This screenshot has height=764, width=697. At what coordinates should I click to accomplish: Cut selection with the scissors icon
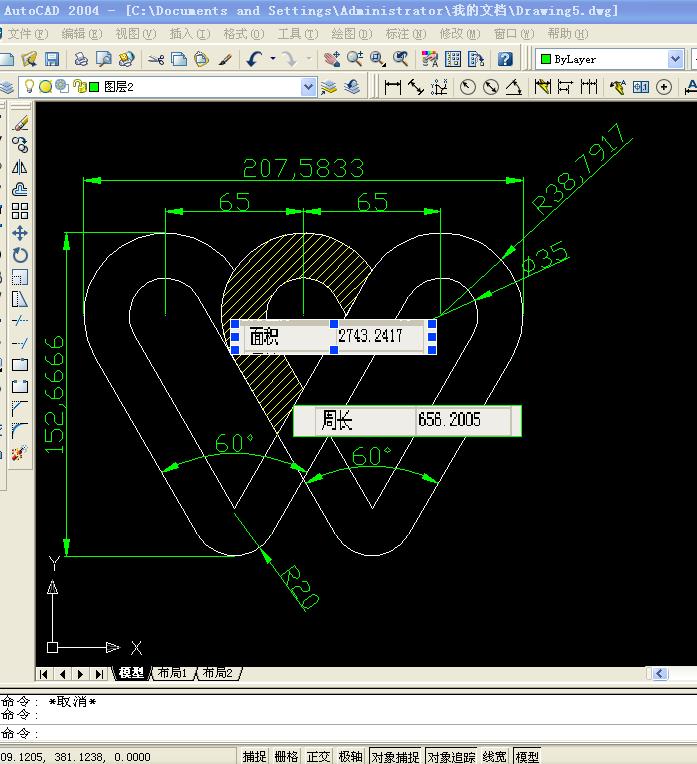[x=156, y=59]
